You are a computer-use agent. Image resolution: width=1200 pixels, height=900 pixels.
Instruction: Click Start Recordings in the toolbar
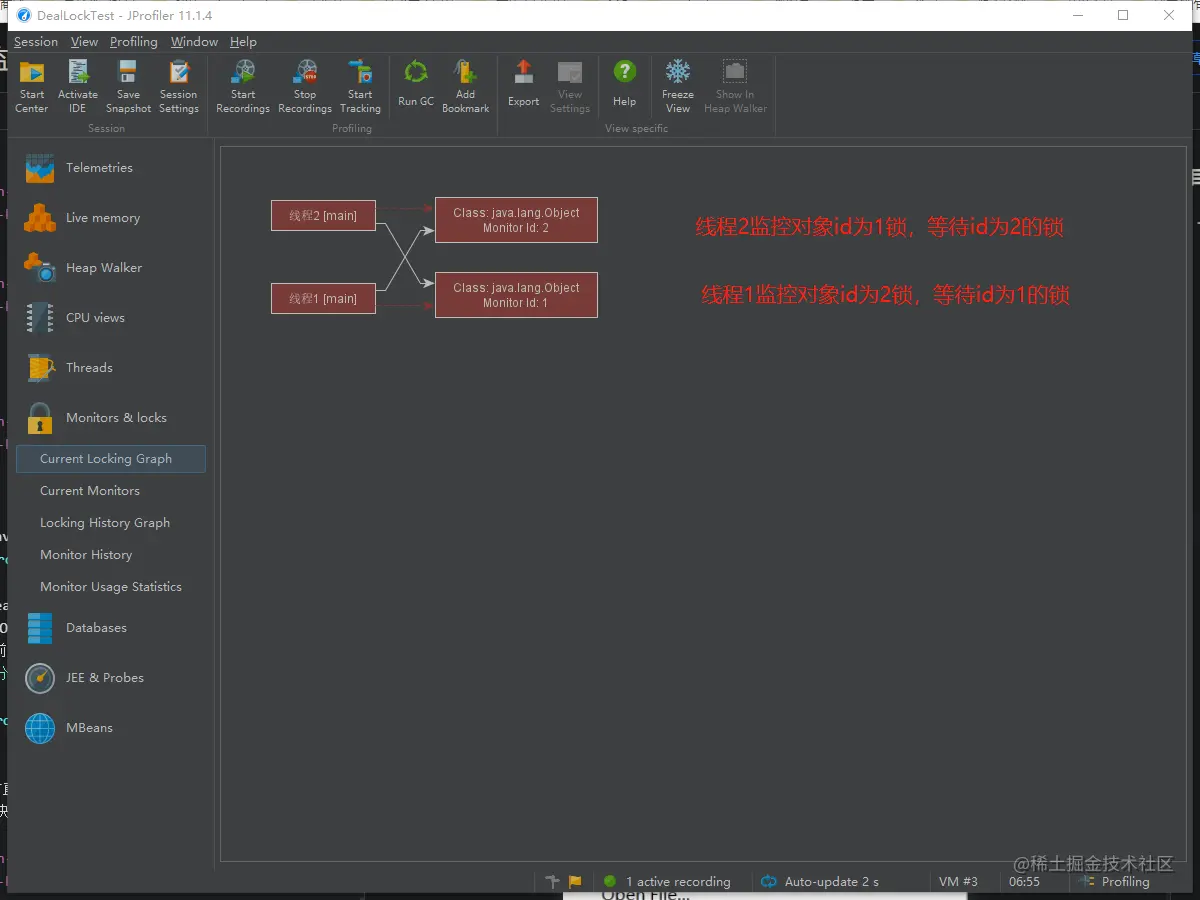tap(243, 87)
